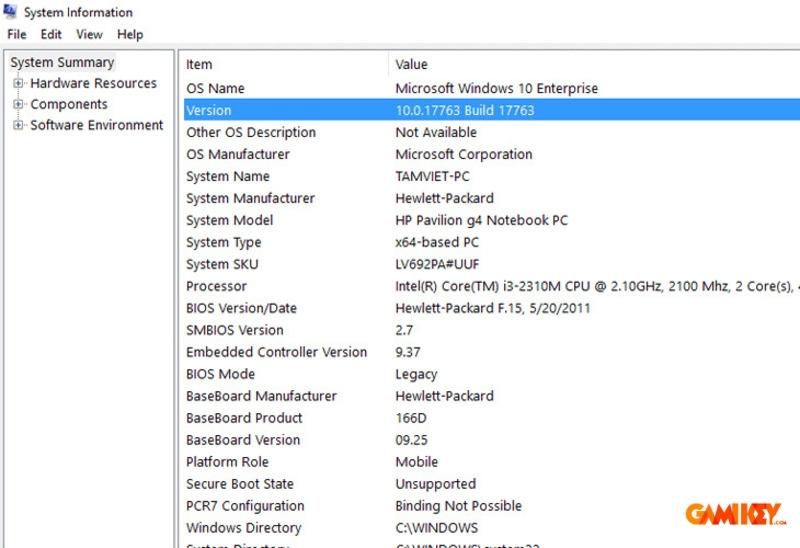Click the Intel Core i3-2310M value
The width and height of the screenshot is (800, 548).
click(x=597, y=286)
